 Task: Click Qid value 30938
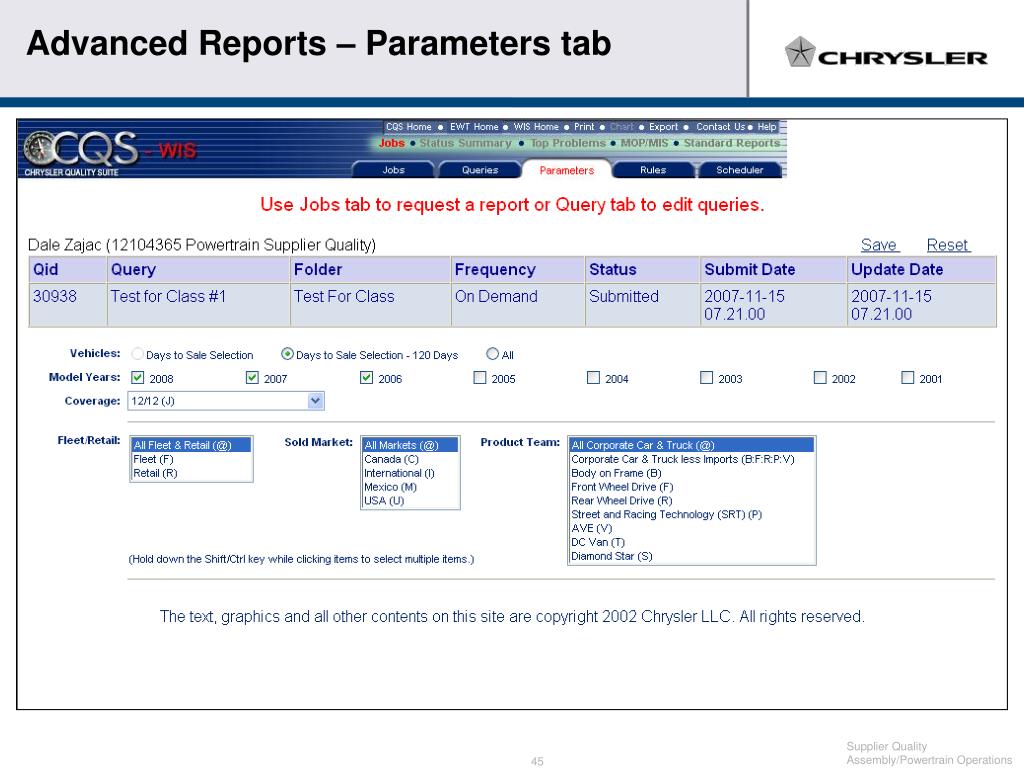coord(55,296)
